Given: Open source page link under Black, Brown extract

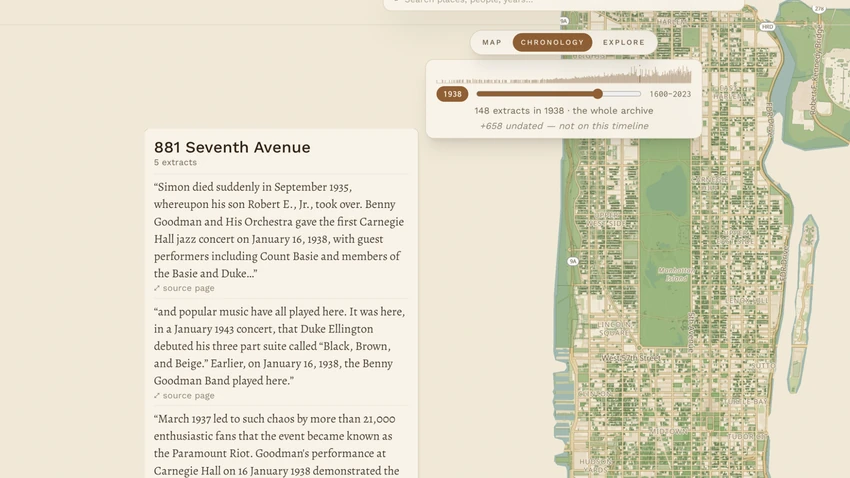Looking at the screenshot, I should 184,396.
